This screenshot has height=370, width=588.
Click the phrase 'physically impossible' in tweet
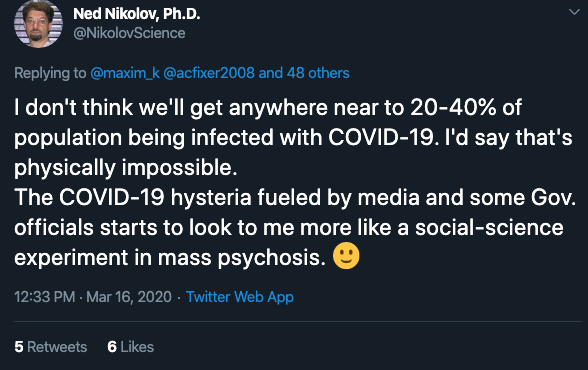pyautogui.click(x=125, y=168)
